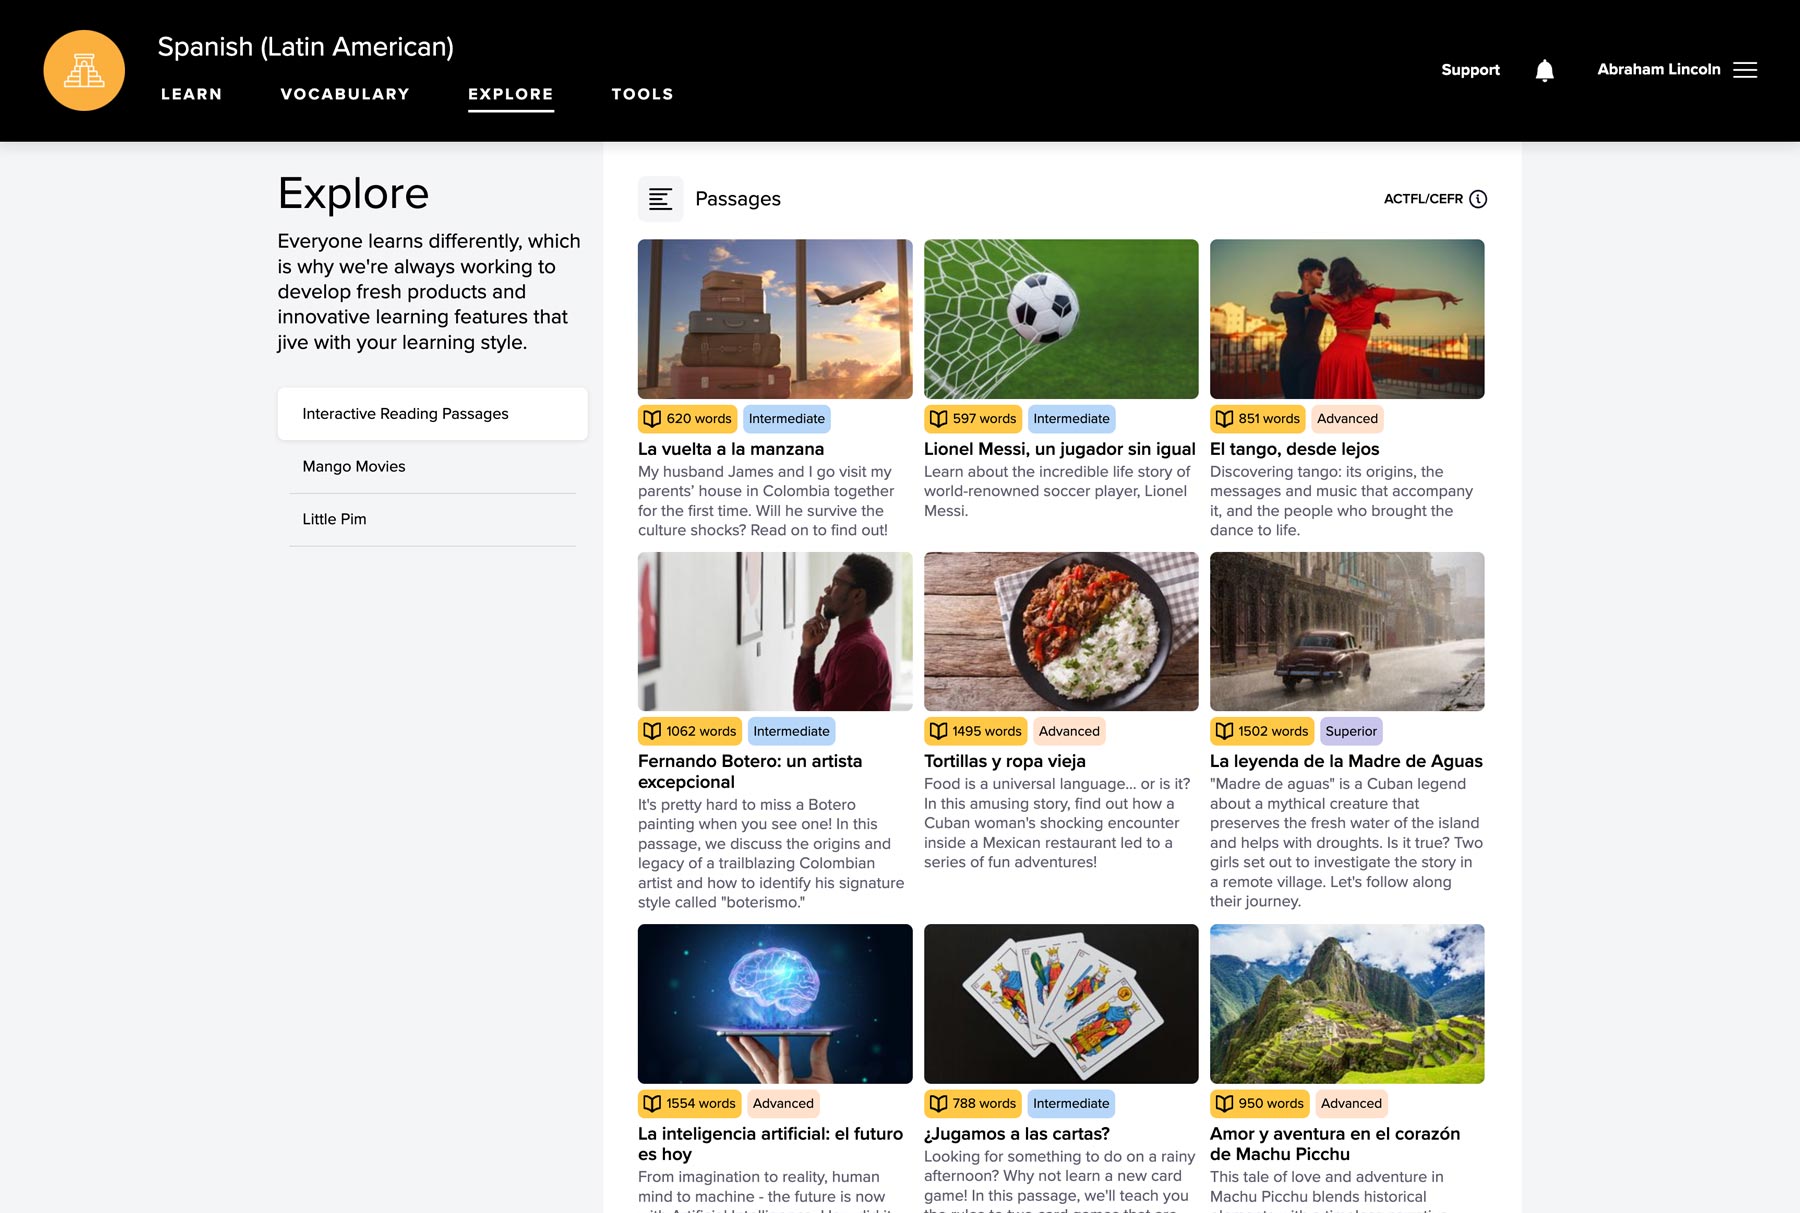Viewport: 1800px width, 1213px height.
Task: Click the orange Mango pyramid logo
Action: point(84,70)
